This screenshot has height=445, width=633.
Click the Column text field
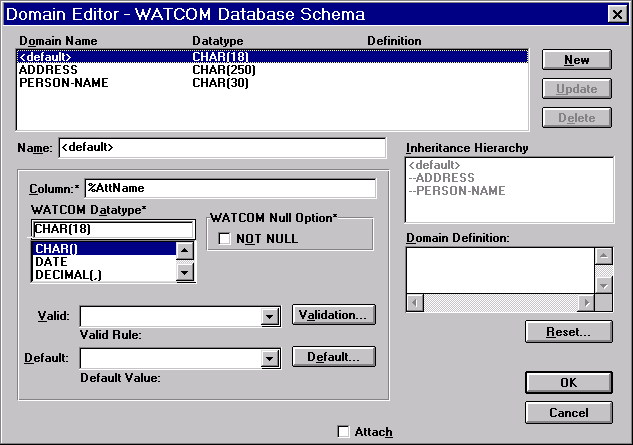pyautogui.click(x=230, y=188)
